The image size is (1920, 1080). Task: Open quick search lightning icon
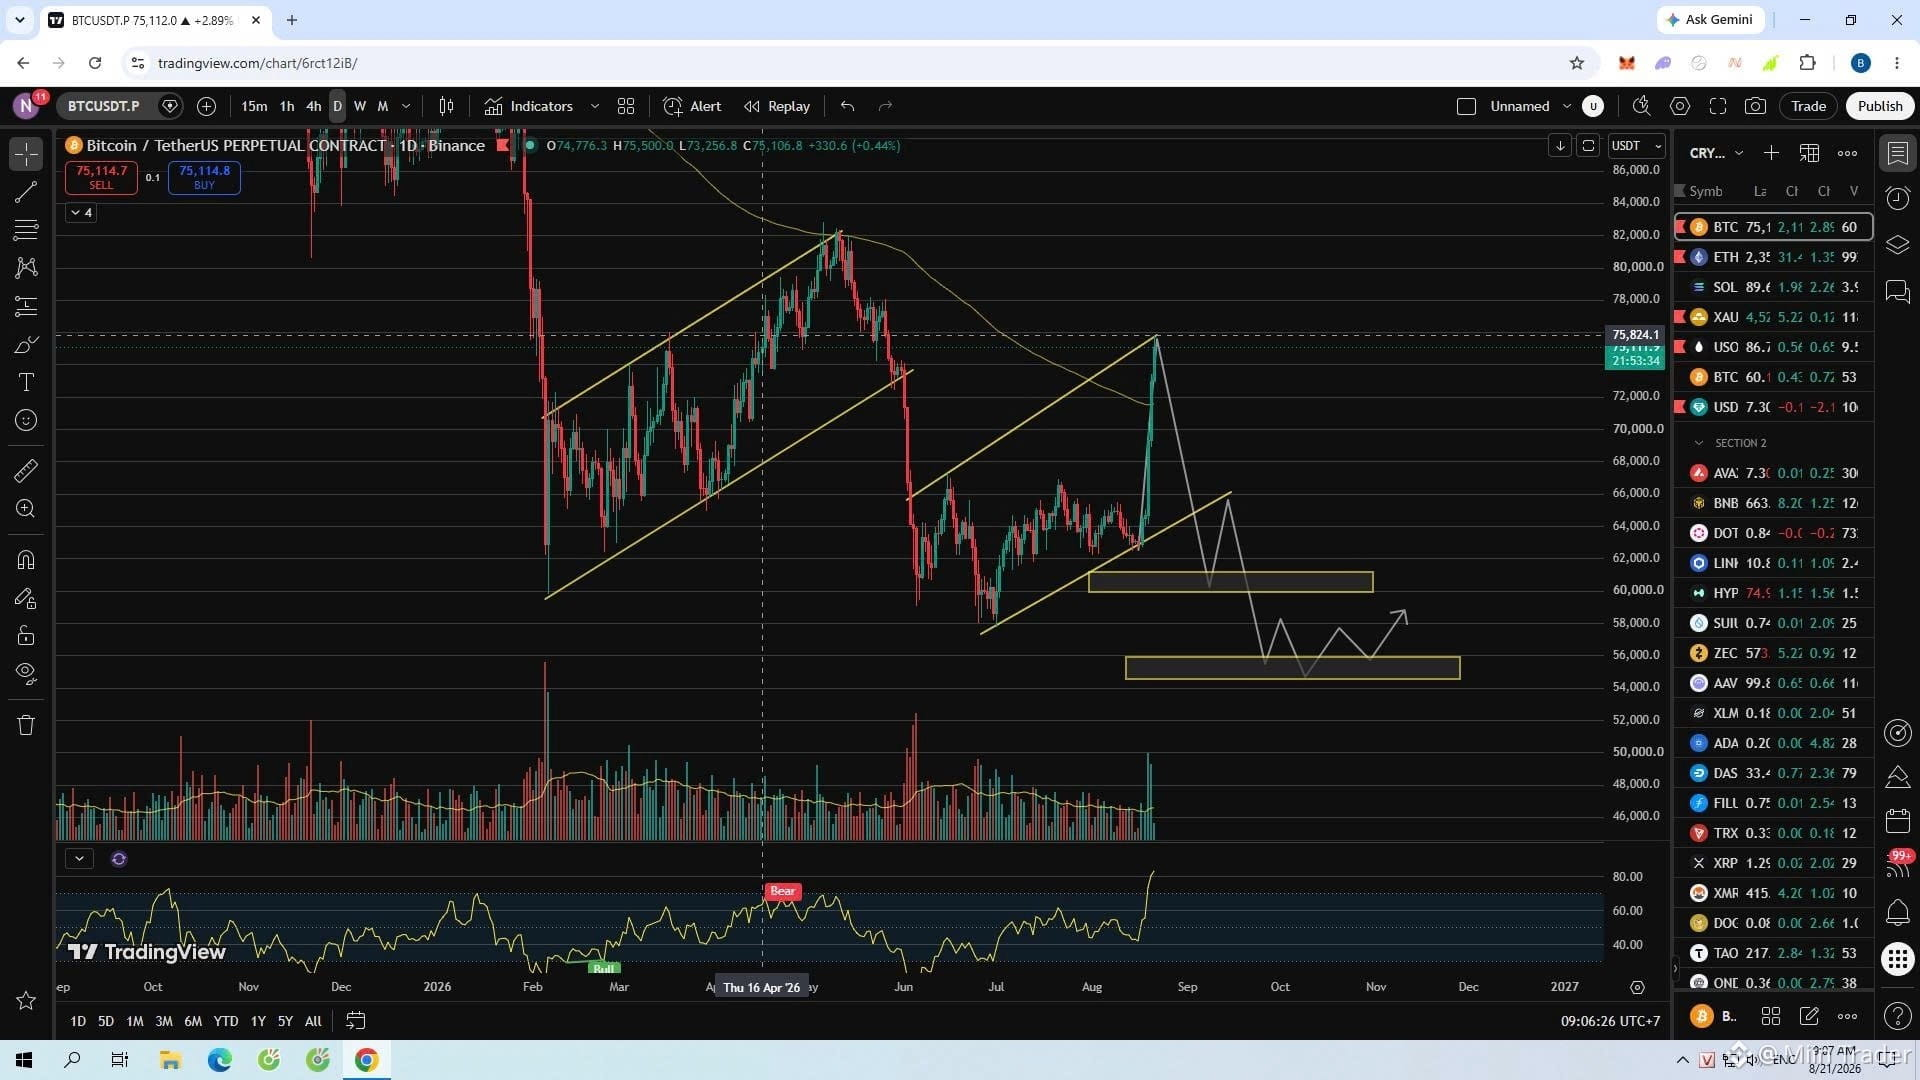[x=1642, y=106]
